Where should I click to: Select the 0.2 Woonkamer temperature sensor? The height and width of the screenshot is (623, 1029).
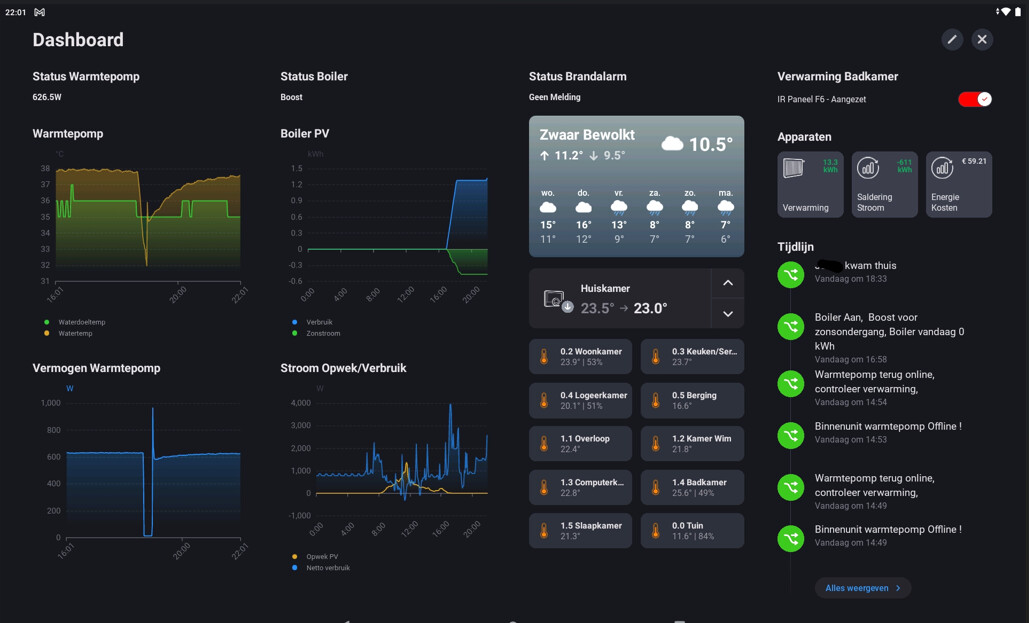(580, 356)
